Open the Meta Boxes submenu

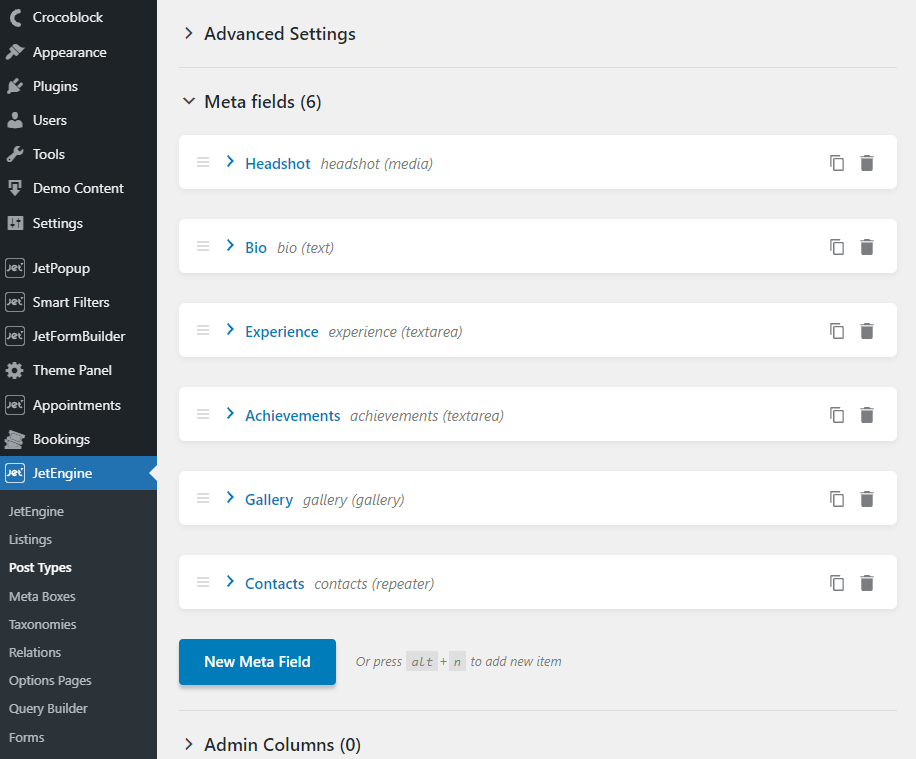click(x=42, y=597)
